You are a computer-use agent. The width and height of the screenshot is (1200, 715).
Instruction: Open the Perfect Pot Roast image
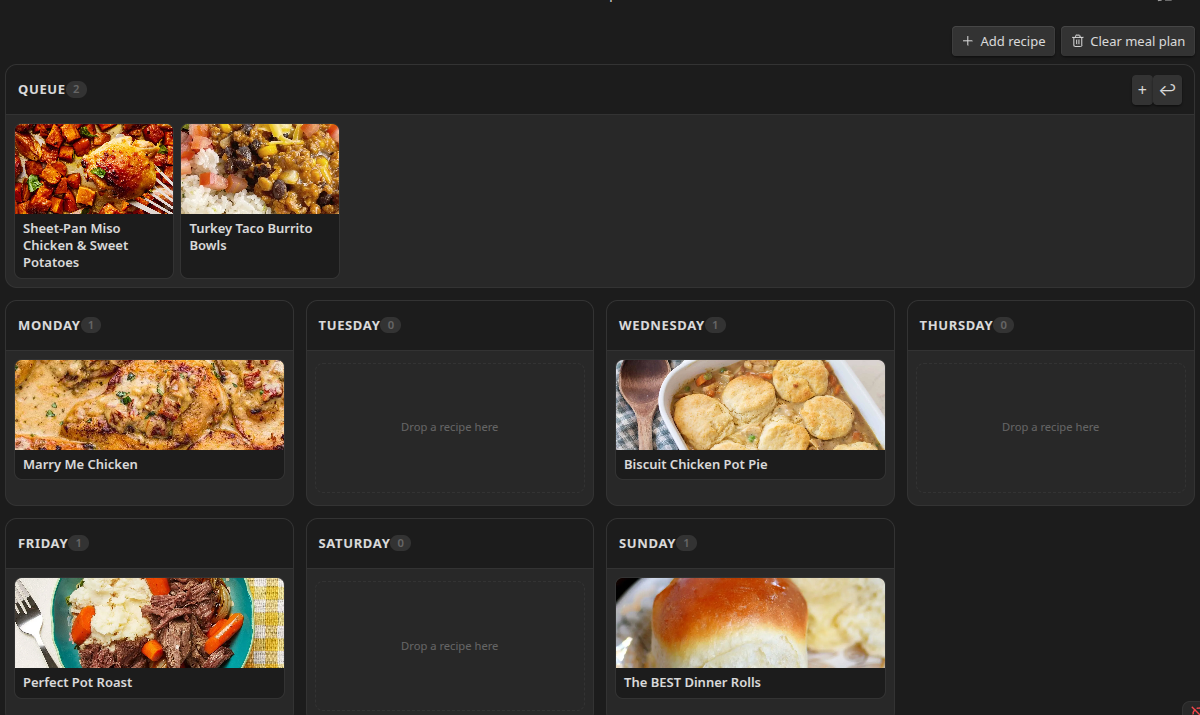150,623
